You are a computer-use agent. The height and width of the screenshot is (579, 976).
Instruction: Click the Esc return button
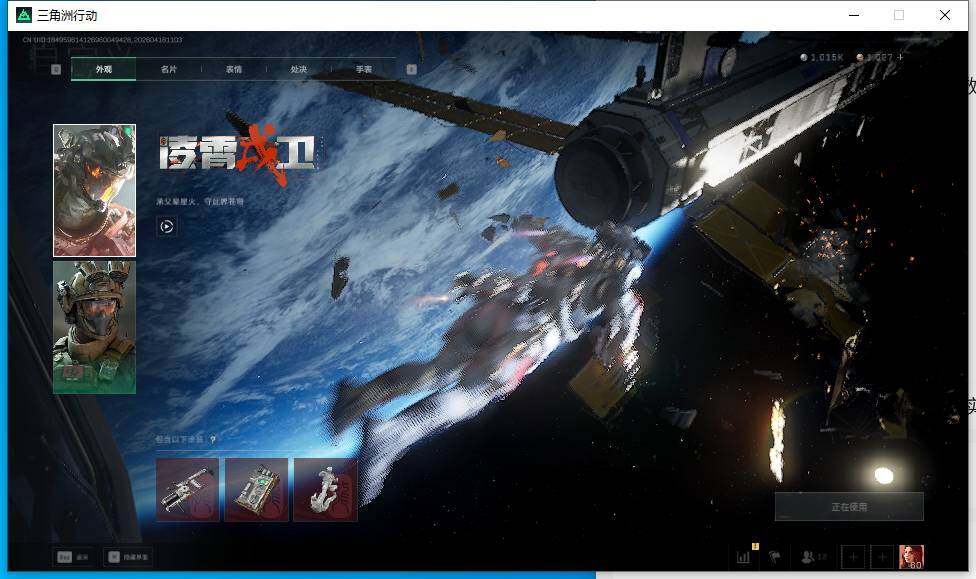coord(73,557)
